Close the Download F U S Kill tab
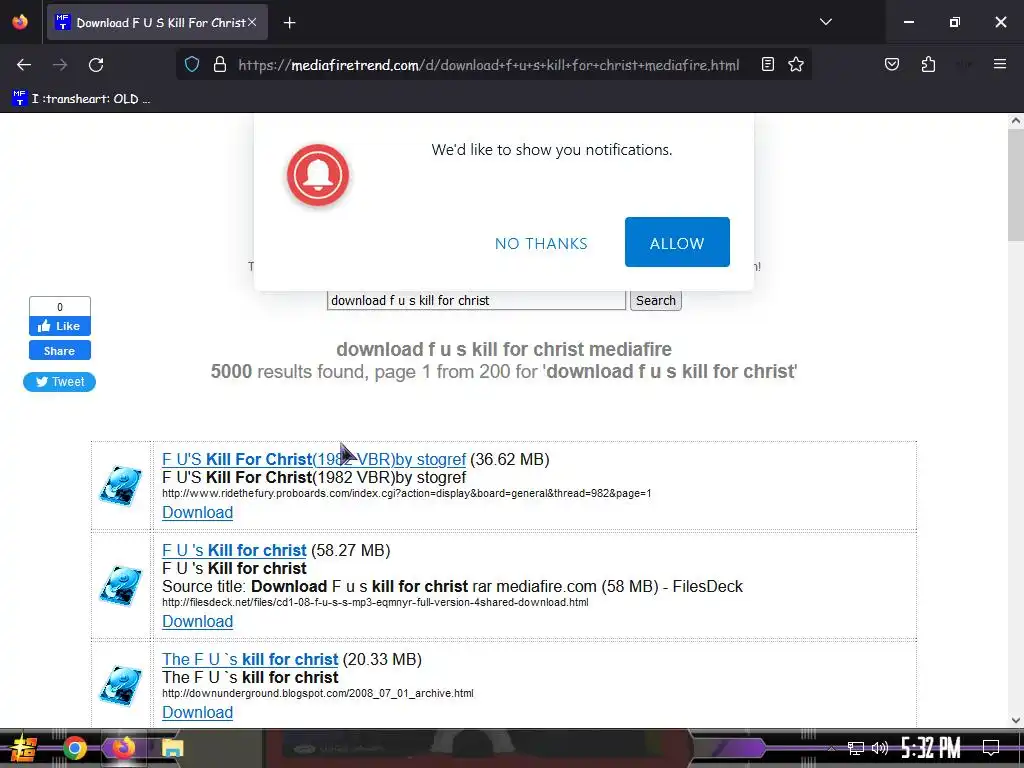The width and height of the screenshot is (1024, 768). (252, 22)
